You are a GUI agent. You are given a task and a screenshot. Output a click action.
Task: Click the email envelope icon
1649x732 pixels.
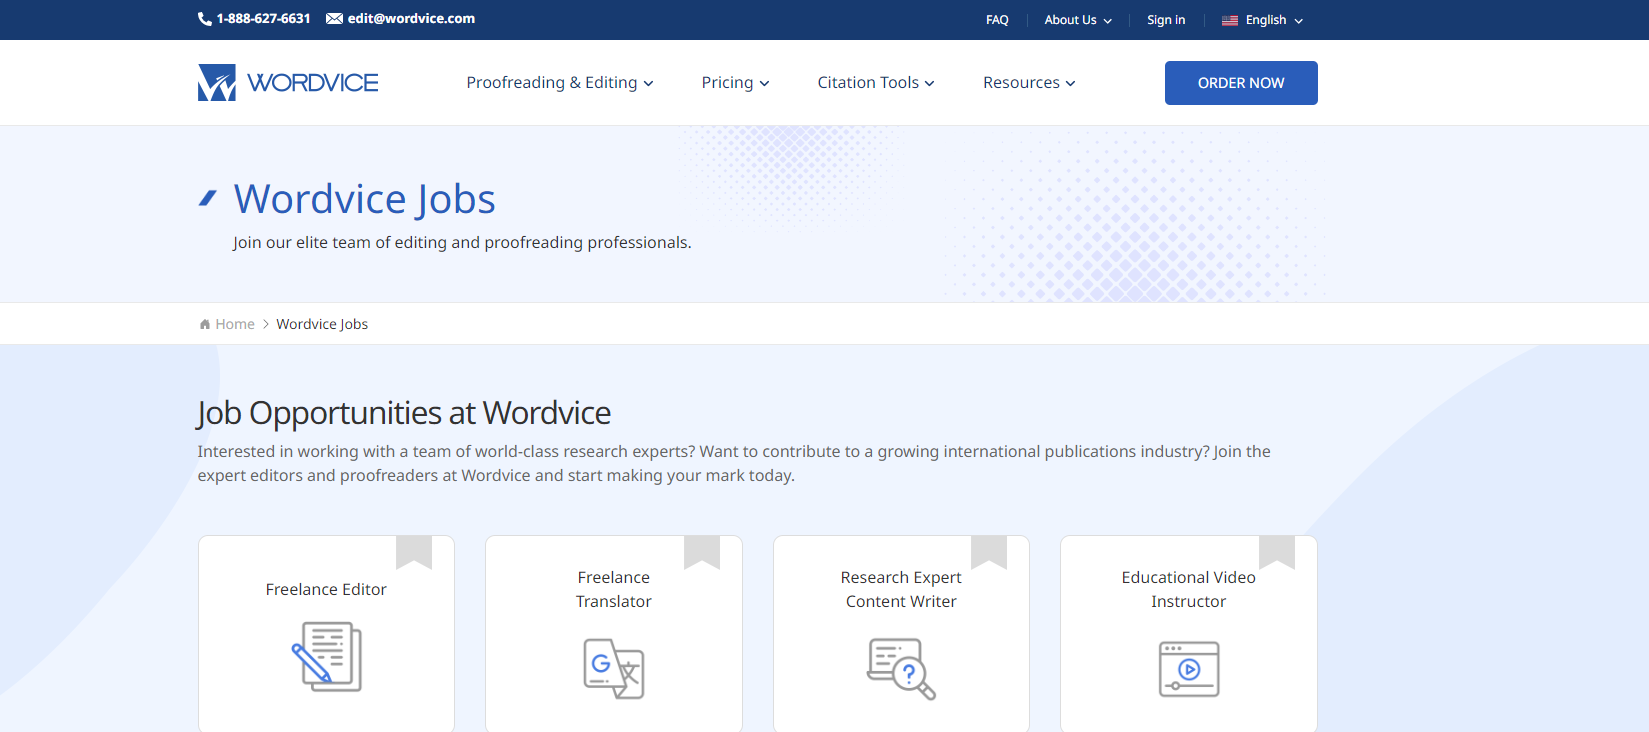point(334,19)
